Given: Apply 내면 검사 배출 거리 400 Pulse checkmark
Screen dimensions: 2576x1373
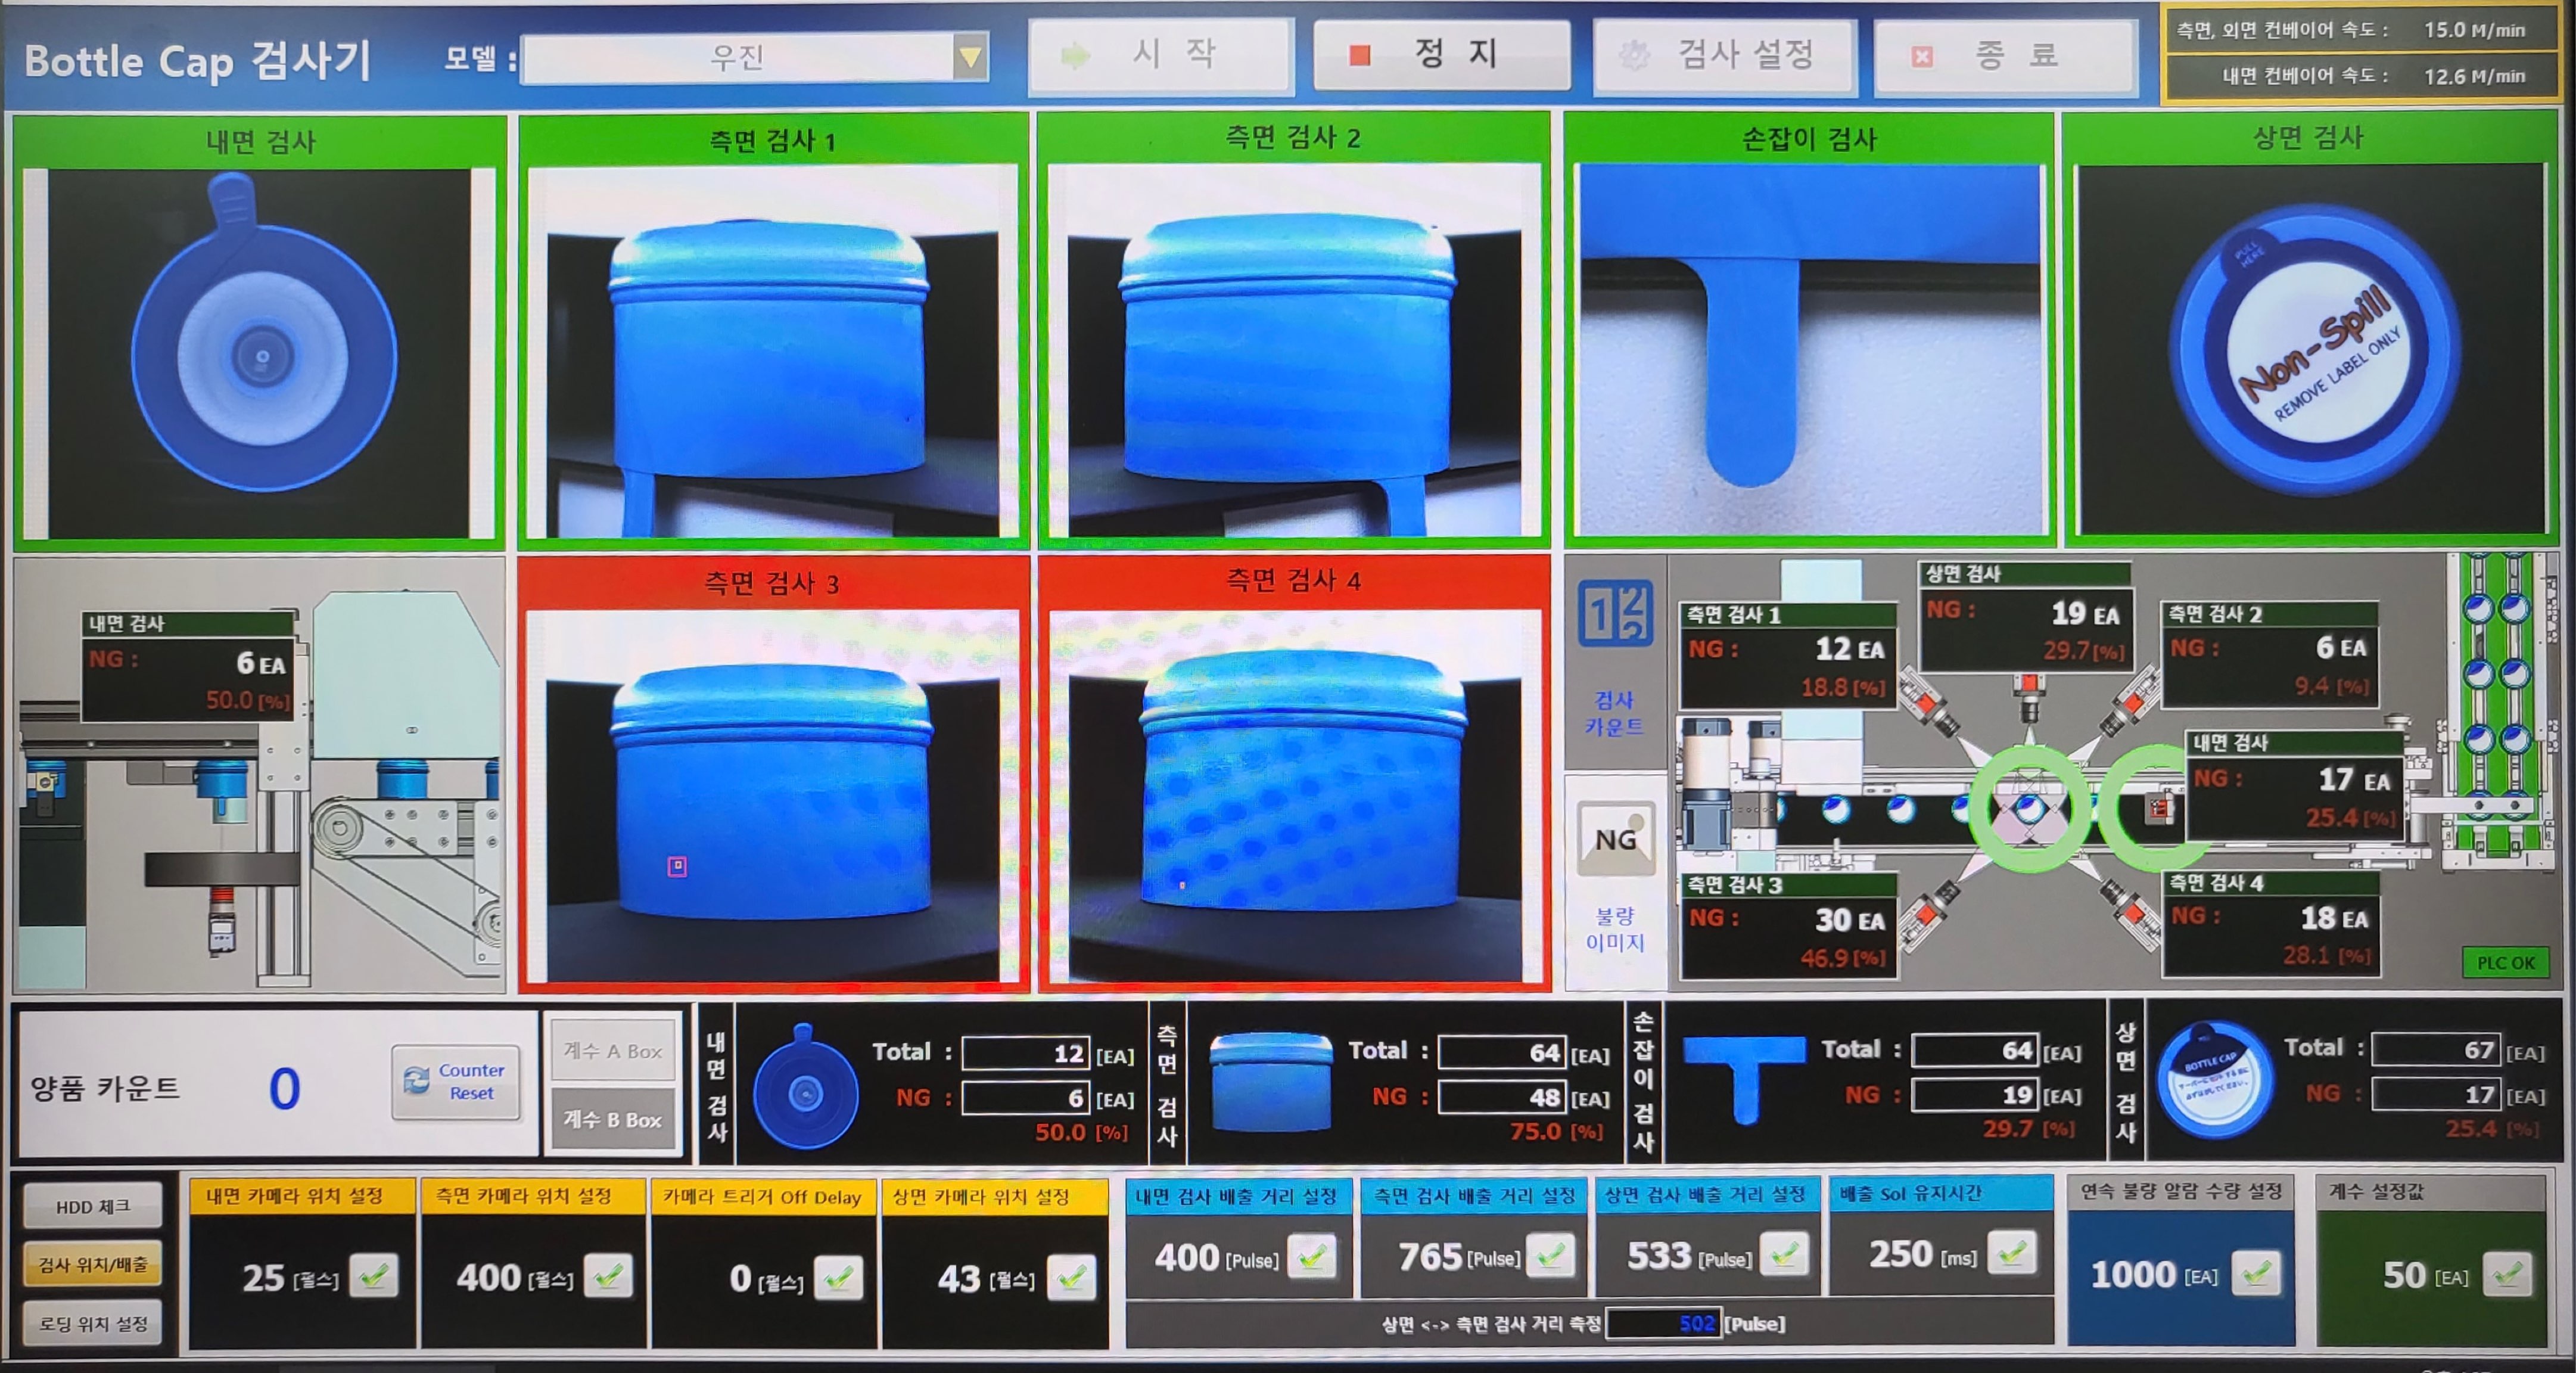Looking at the screenshot, I should (1316, 1258).
